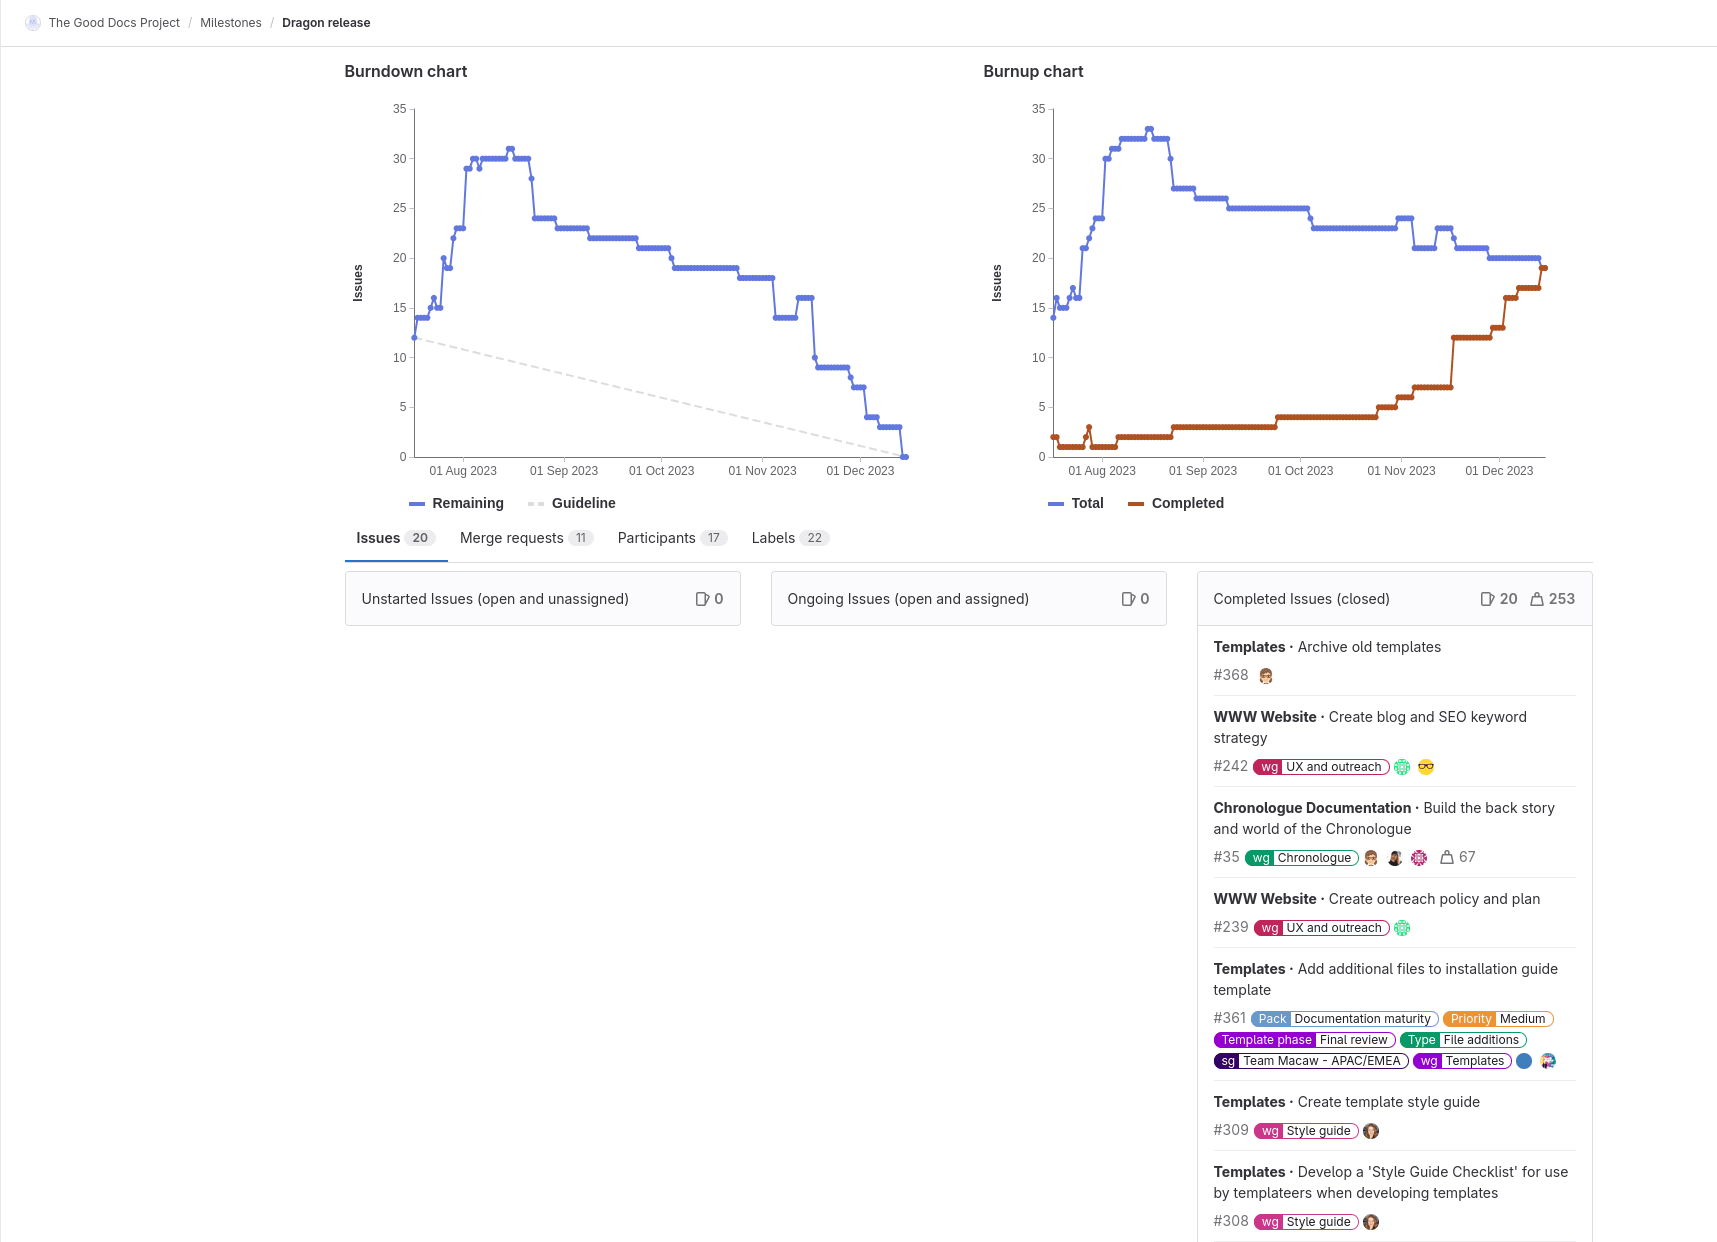
Task: Click Completed Issues (closed) header
Action: 1302,599
